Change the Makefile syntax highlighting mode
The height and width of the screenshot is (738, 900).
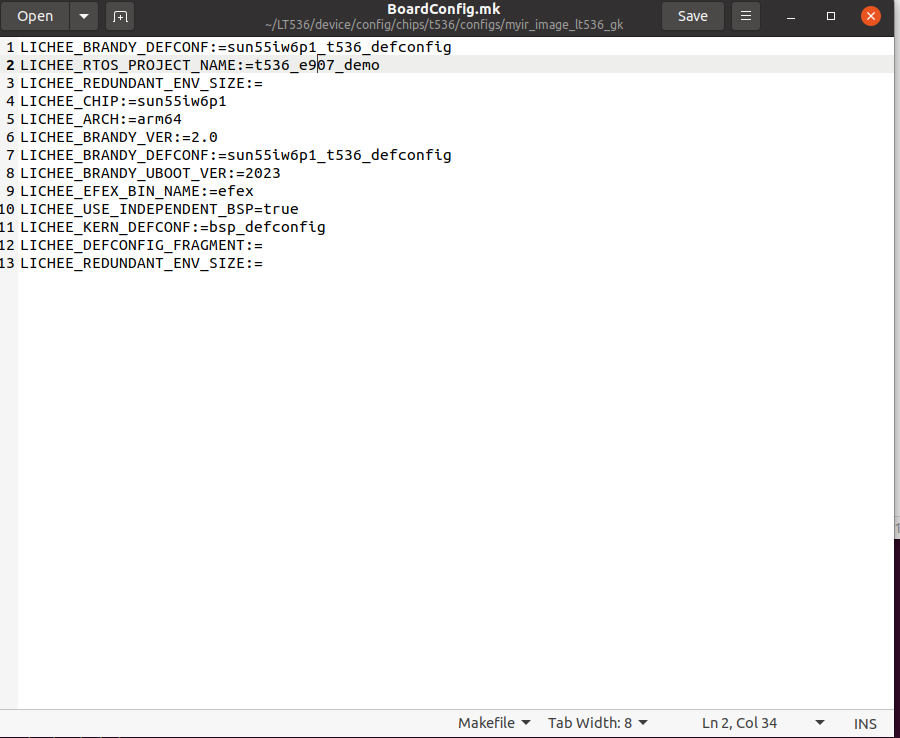click(494, 723)
